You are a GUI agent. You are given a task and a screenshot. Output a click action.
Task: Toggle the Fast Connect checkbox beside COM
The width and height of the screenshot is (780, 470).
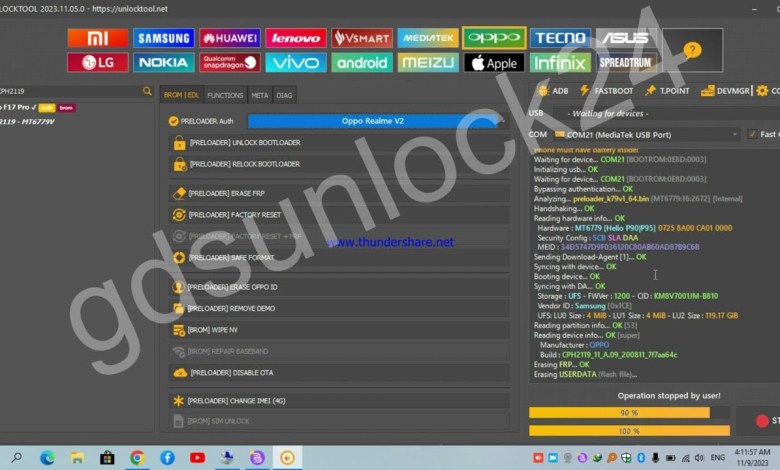pos(752,134)
